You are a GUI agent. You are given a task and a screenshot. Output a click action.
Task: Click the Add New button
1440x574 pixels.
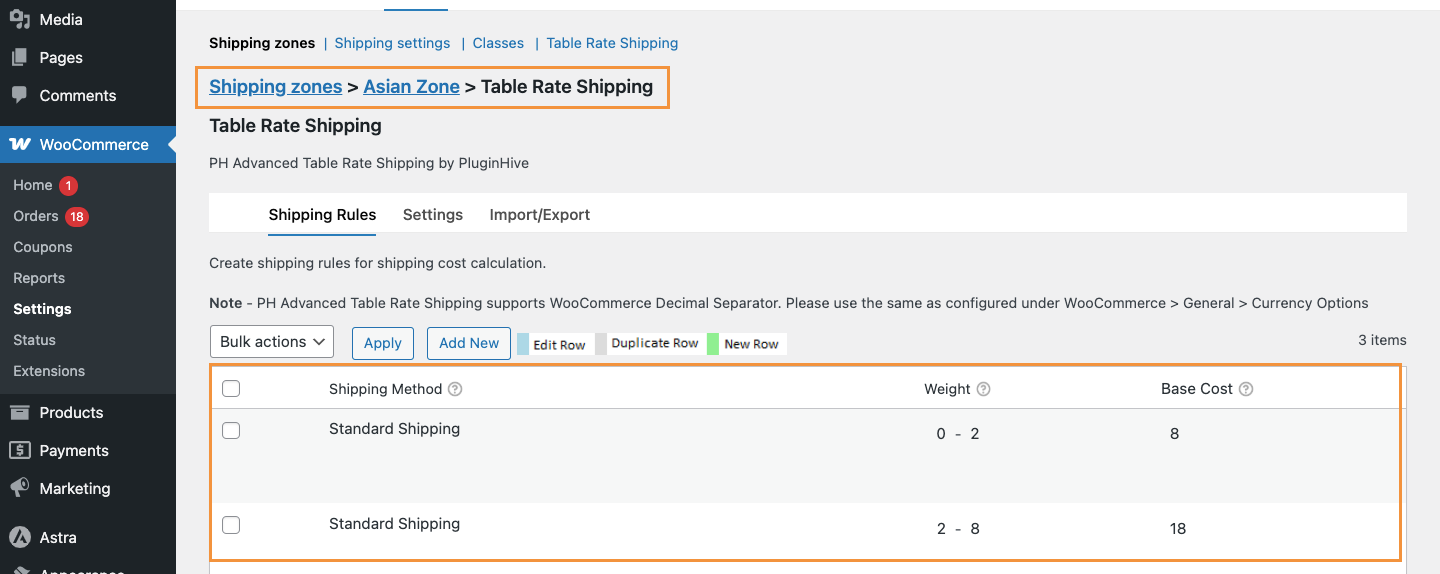coord(468,343)
